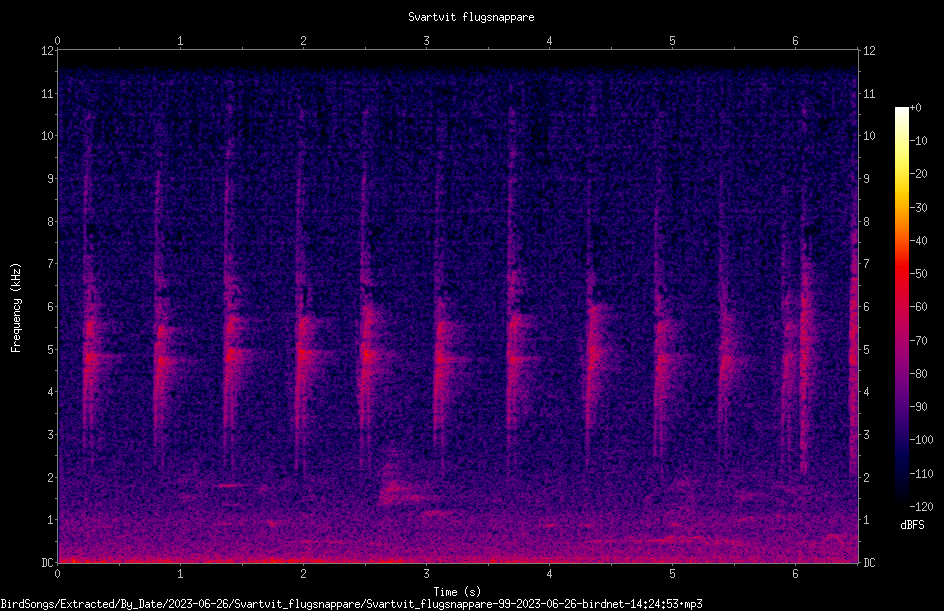Click the '+0' colorbar label

point(915,108)
